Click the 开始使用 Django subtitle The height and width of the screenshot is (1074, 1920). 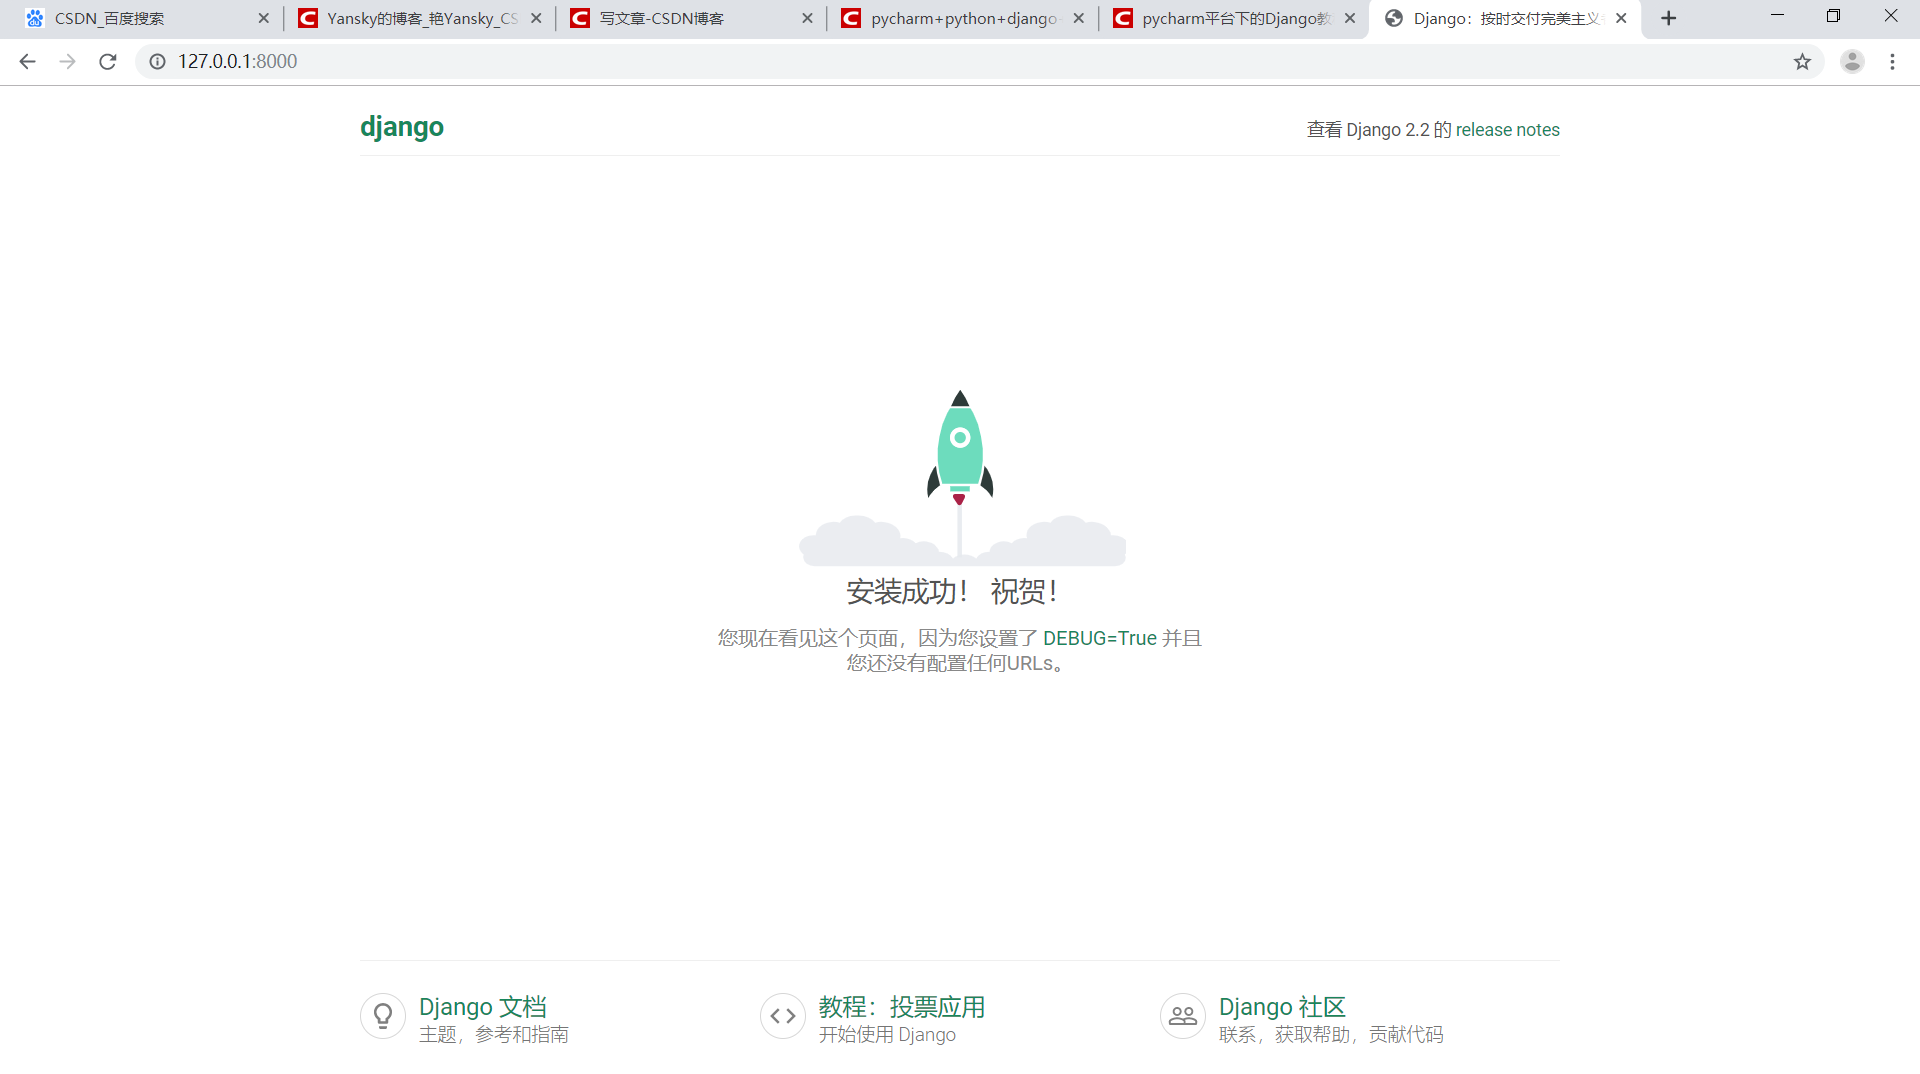tap(887, 1034)
